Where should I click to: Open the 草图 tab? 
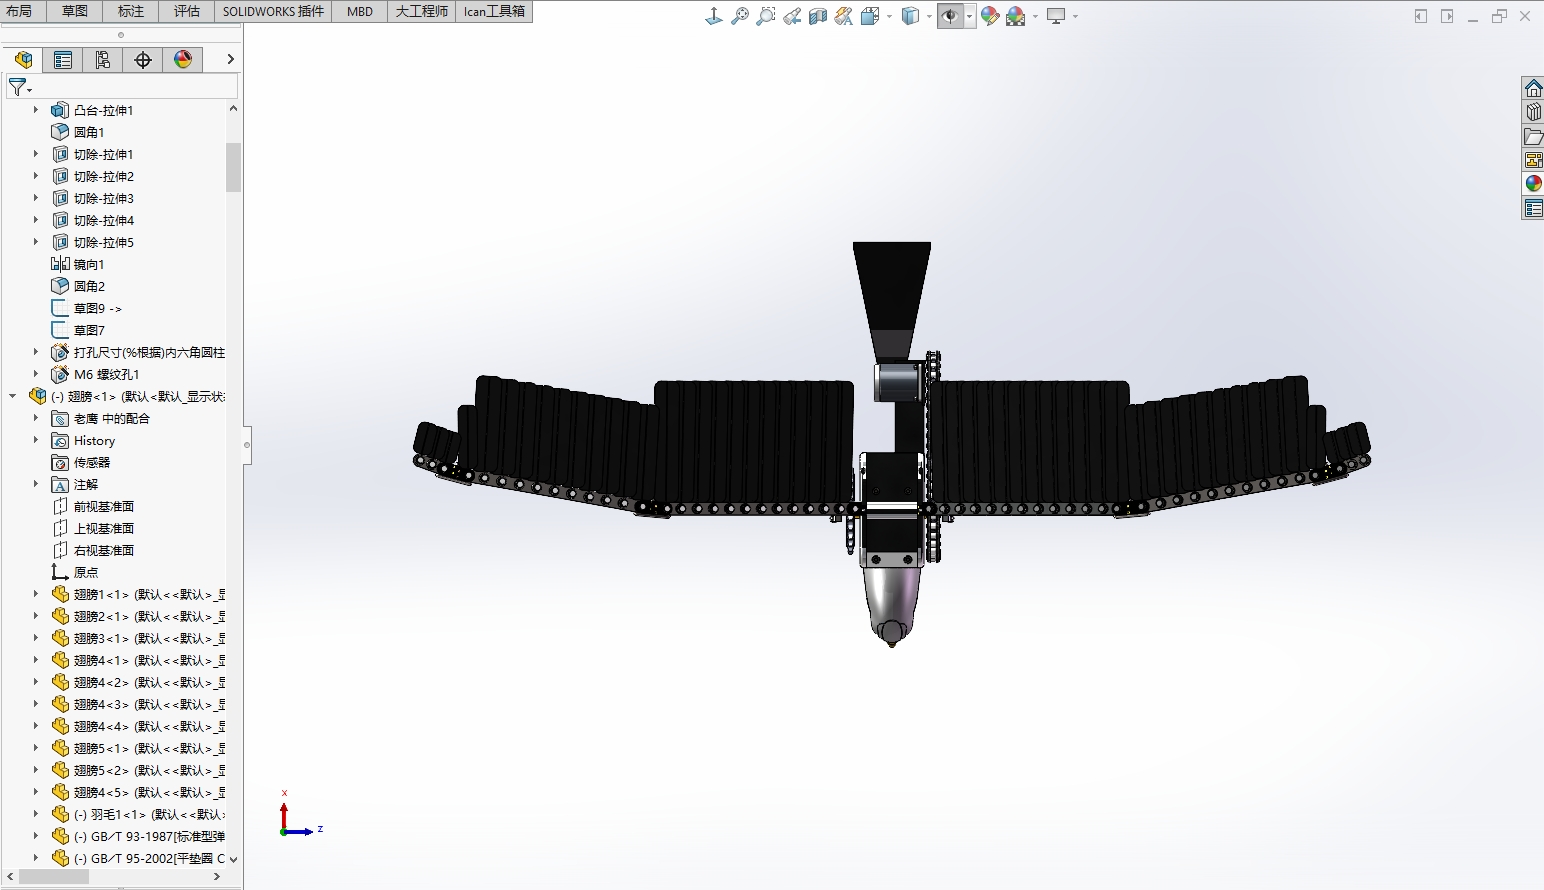[x=75, y=11]
